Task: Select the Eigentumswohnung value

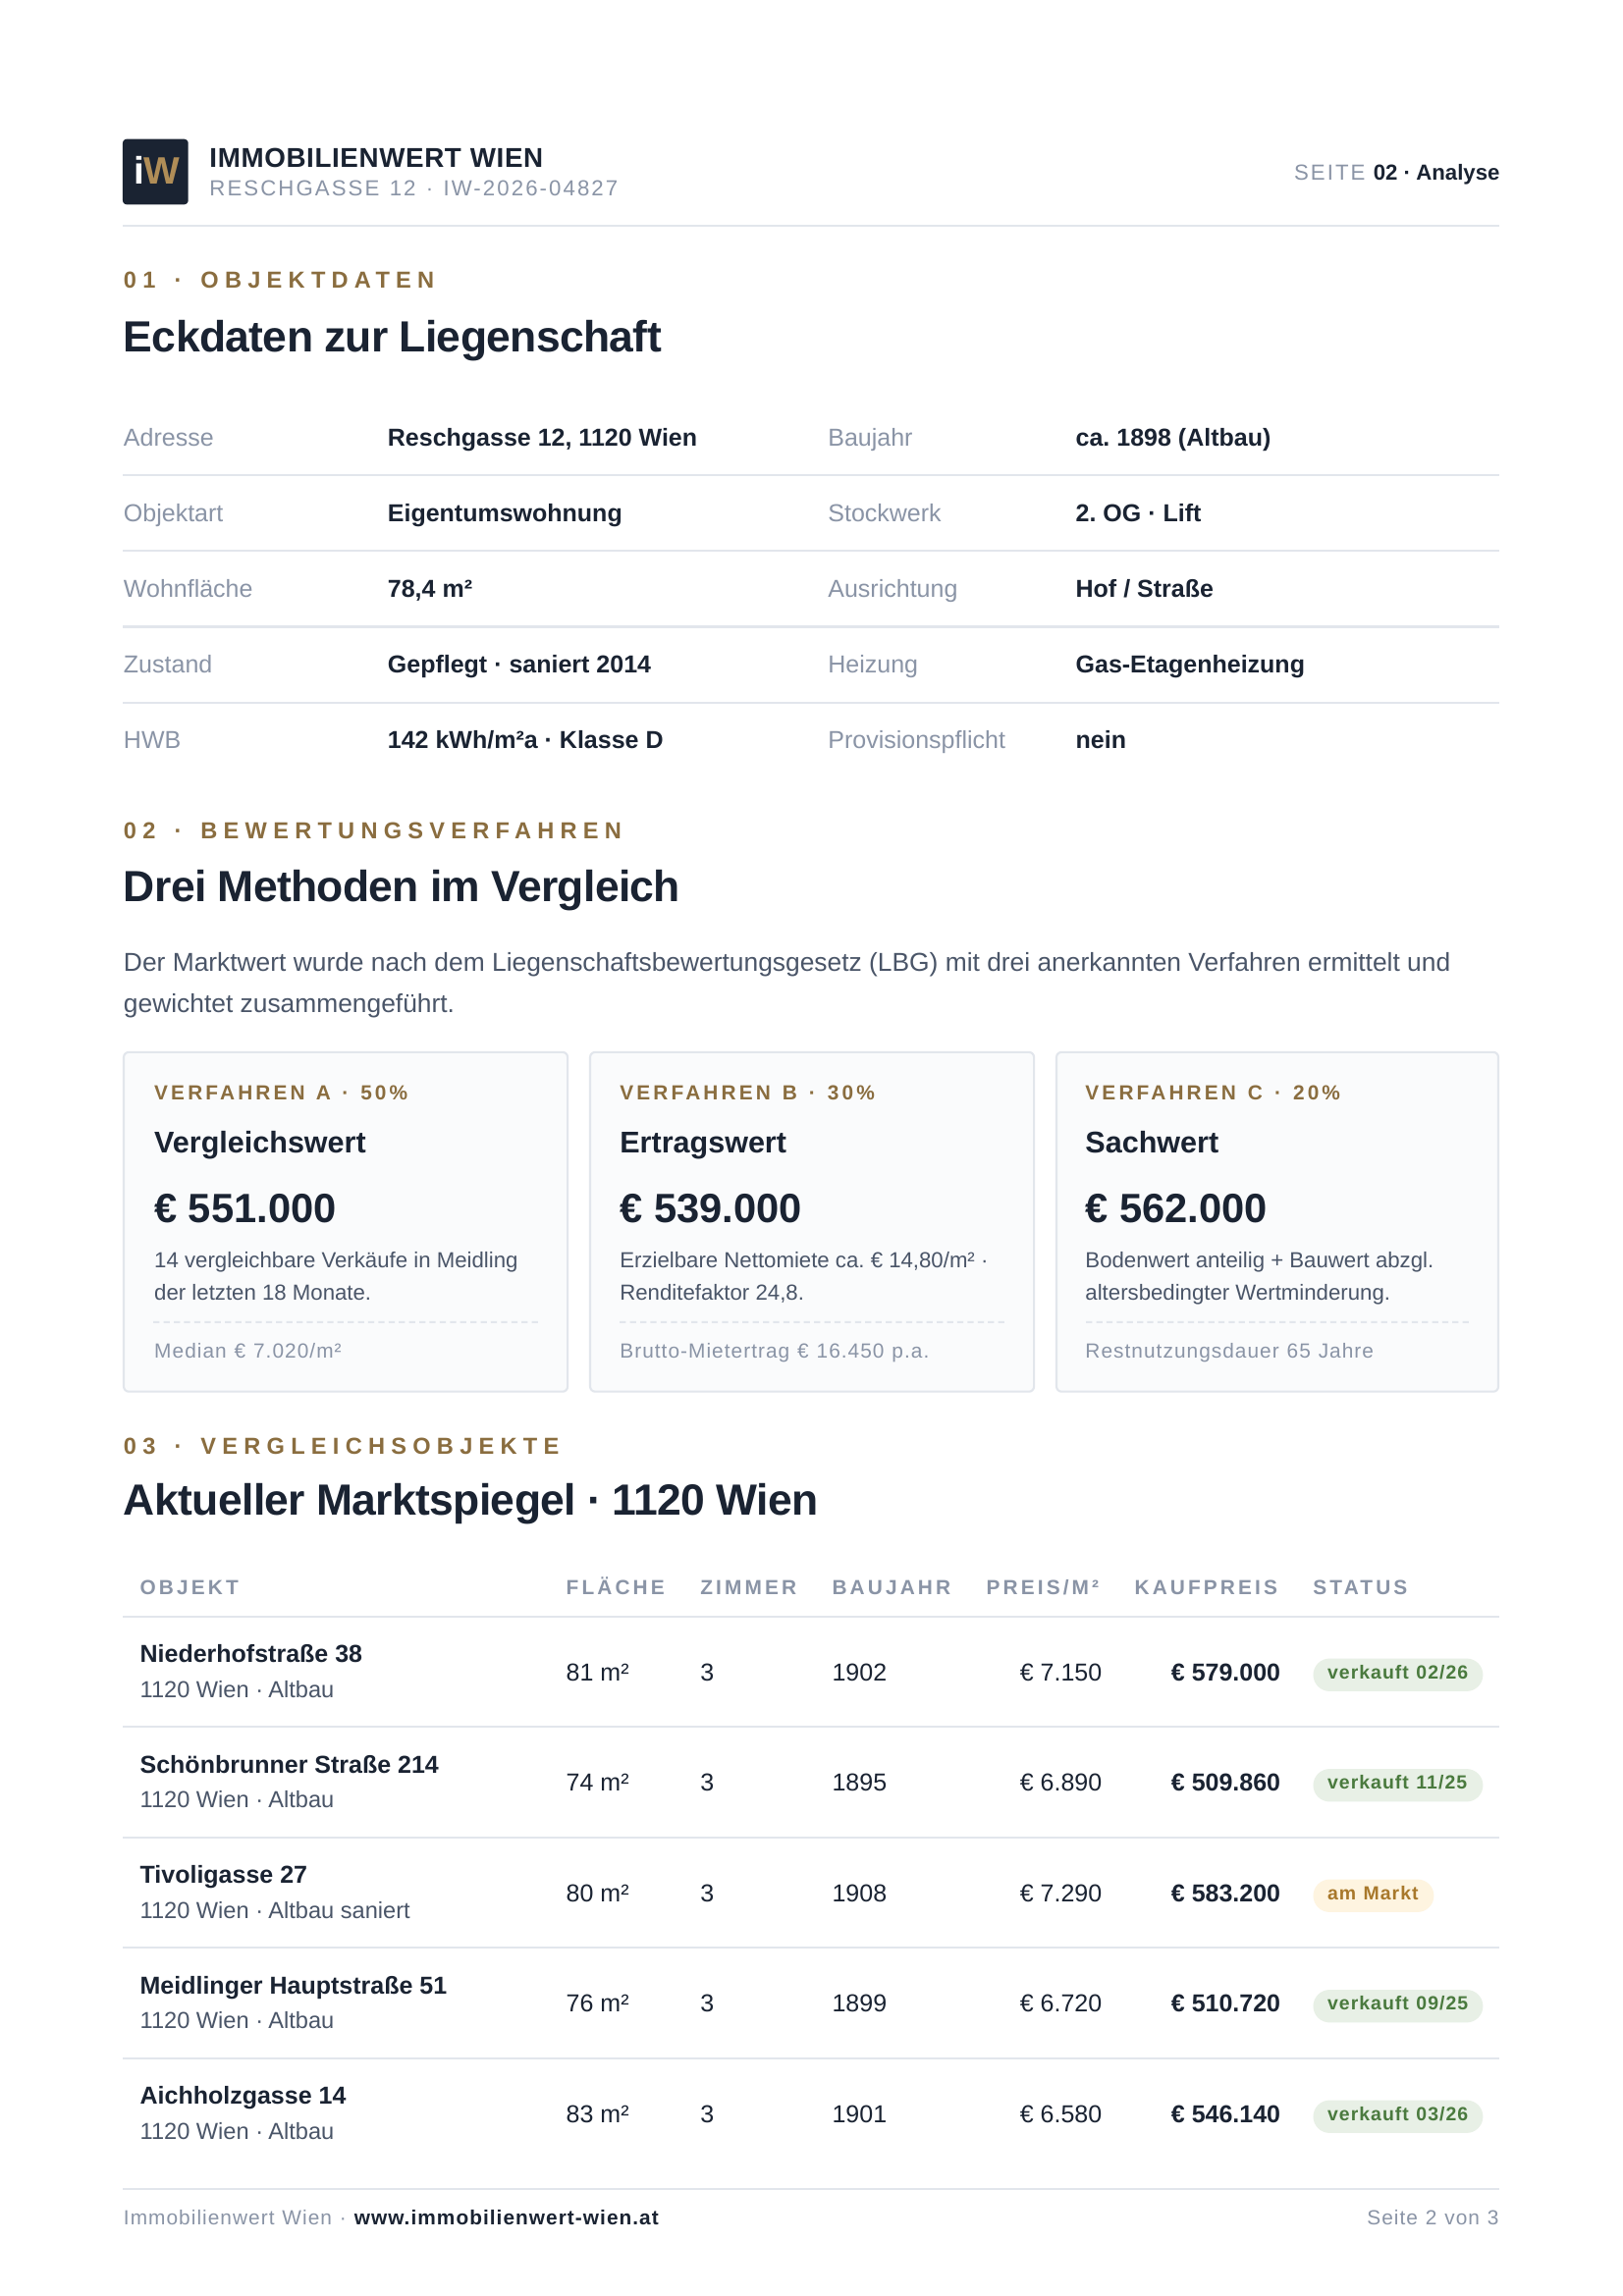Action: 505,513
